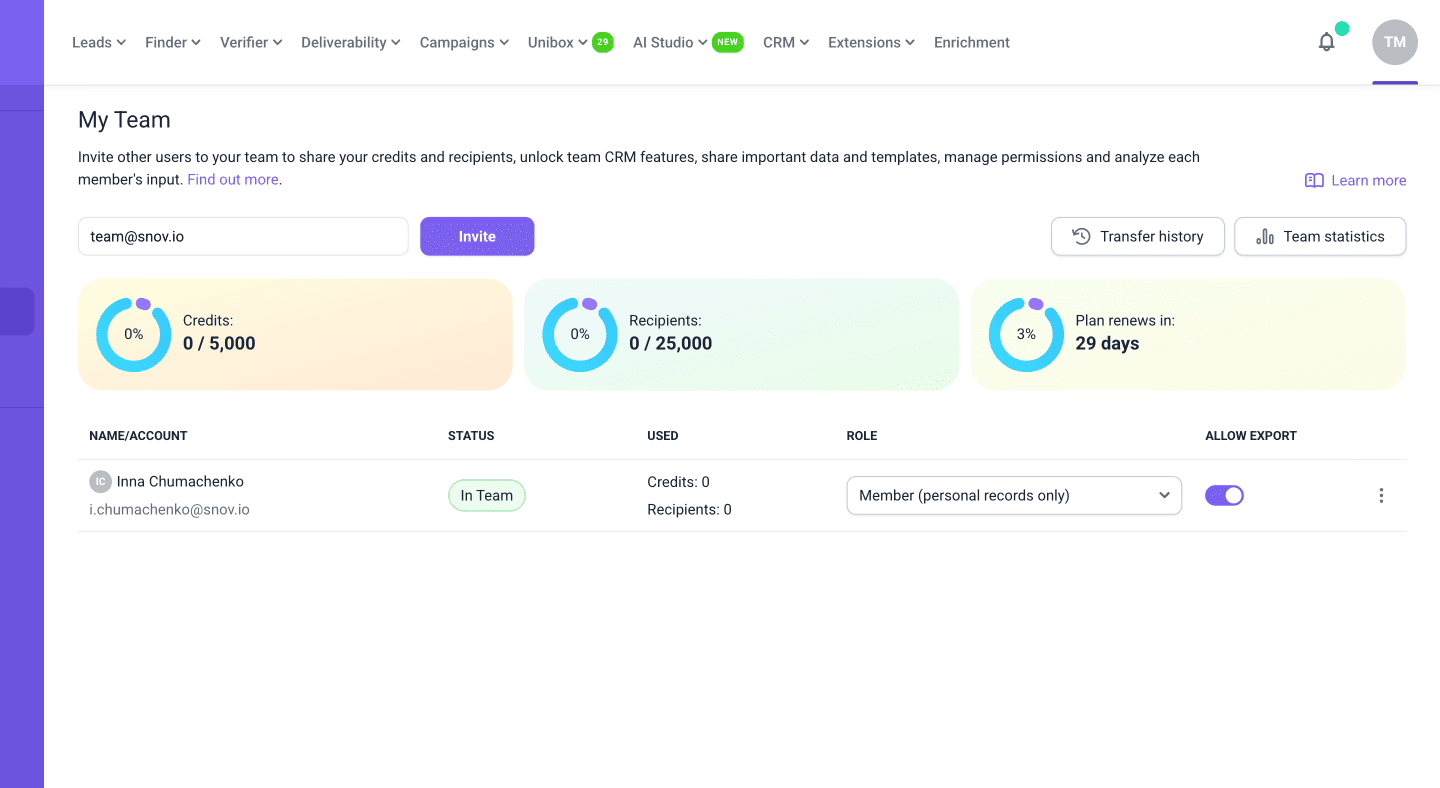
Task: Disable the Allow Export toggle
Action: [x=1224, y=495]
